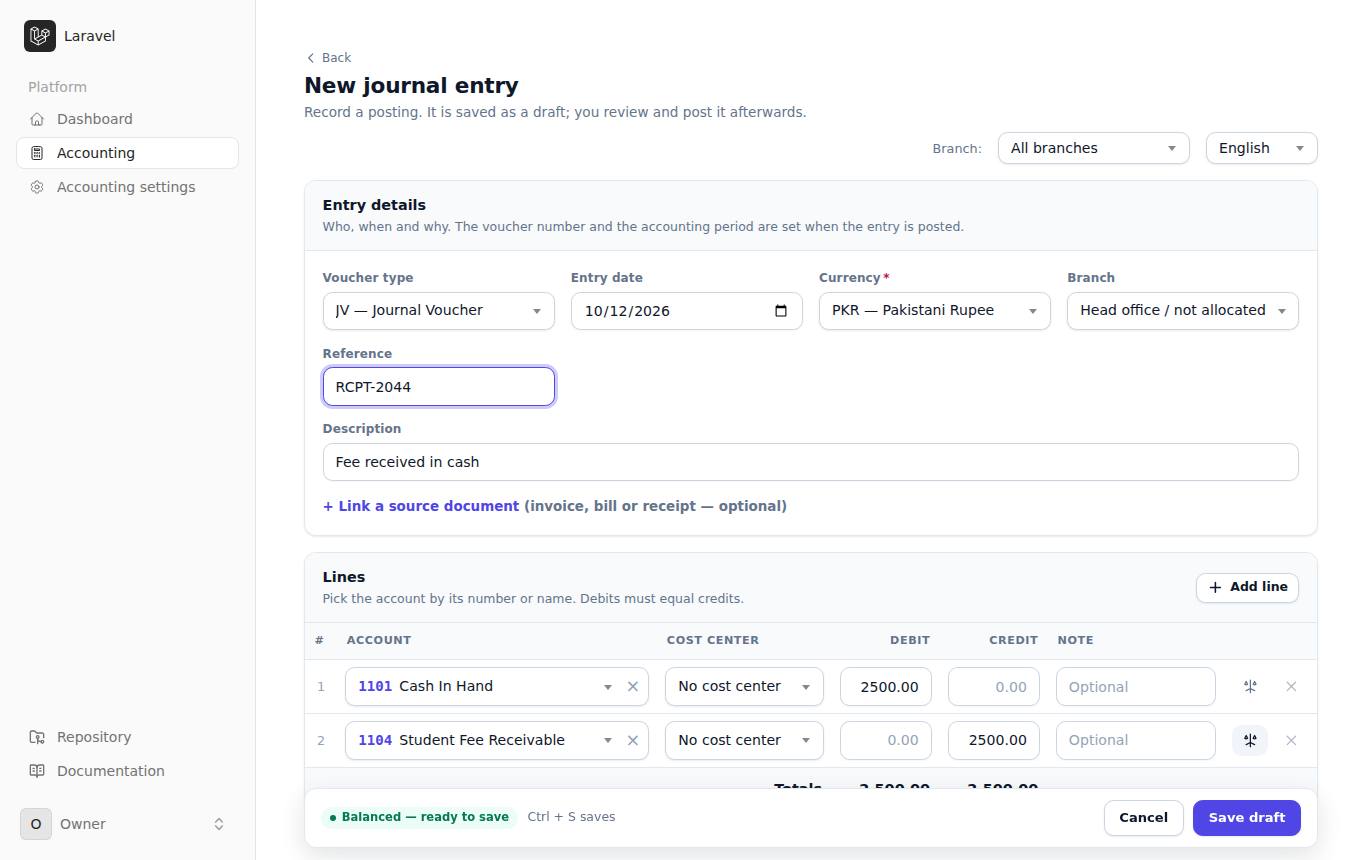The height and width of the screenshot is (860, 1366).
Task: Open the Repository link in sidebar
Action: 127,737
